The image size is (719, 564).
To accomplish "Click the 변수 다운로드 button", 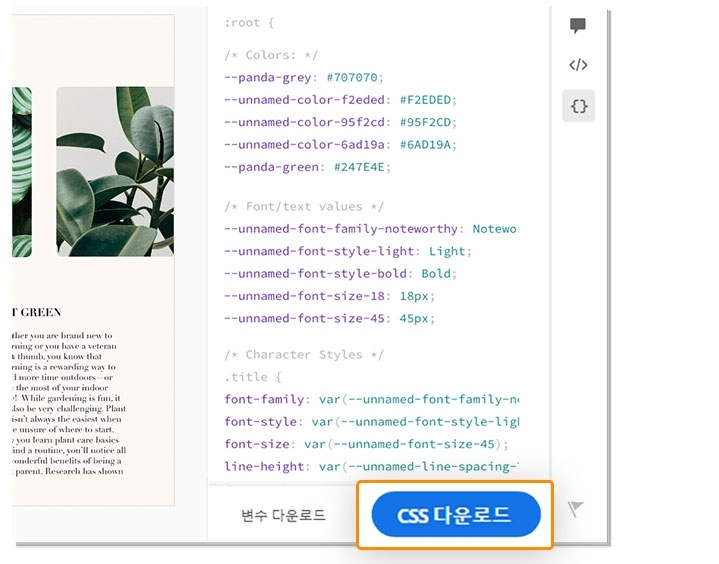I will tap(283, 515).
